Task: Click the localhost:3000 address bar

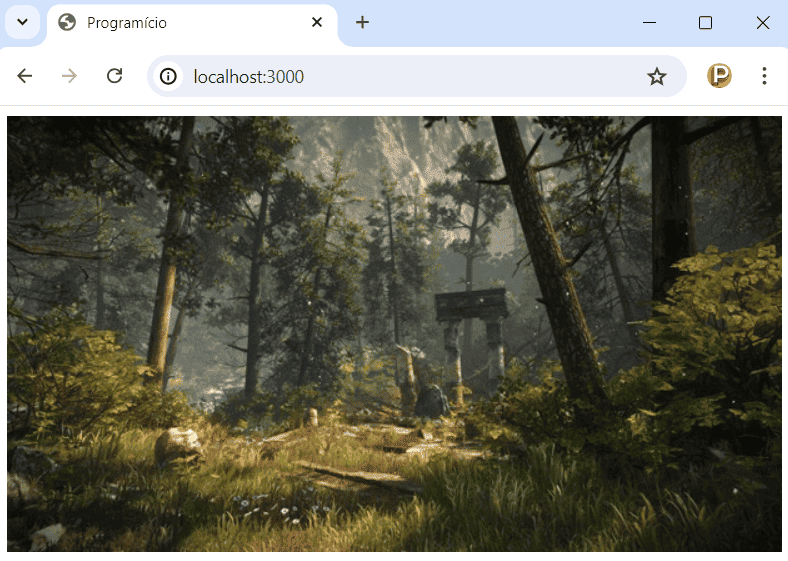Action: click(417, 76)
